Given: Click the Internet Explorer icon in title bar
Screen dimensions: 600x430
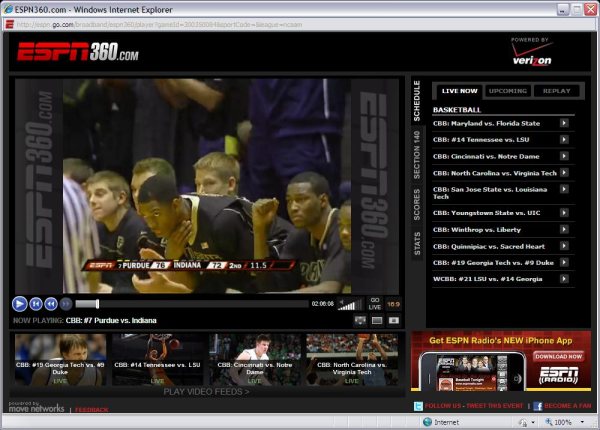Looking at the screenshot, I should click(8, 10).
